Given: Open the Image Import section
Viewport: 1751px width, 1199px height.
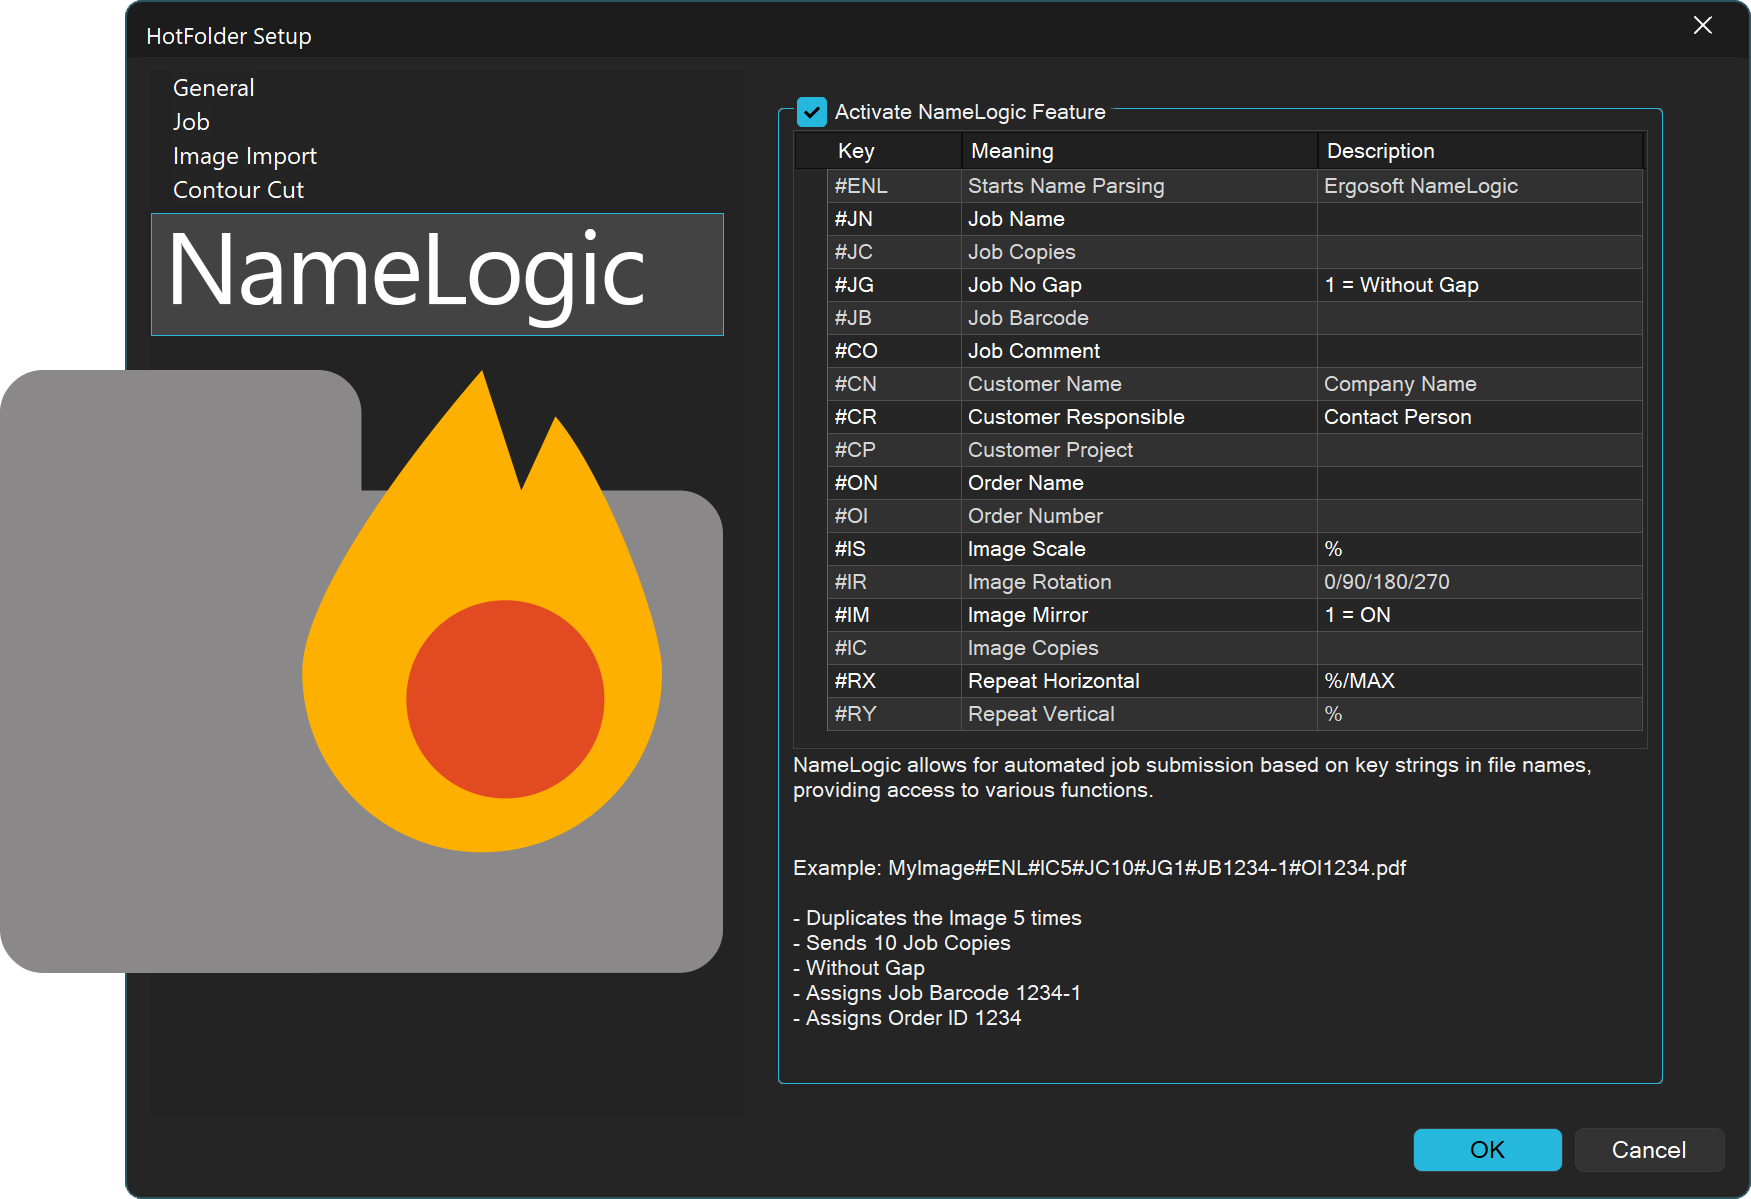Looking at the screenshot, I should click(x=244, y=156).
